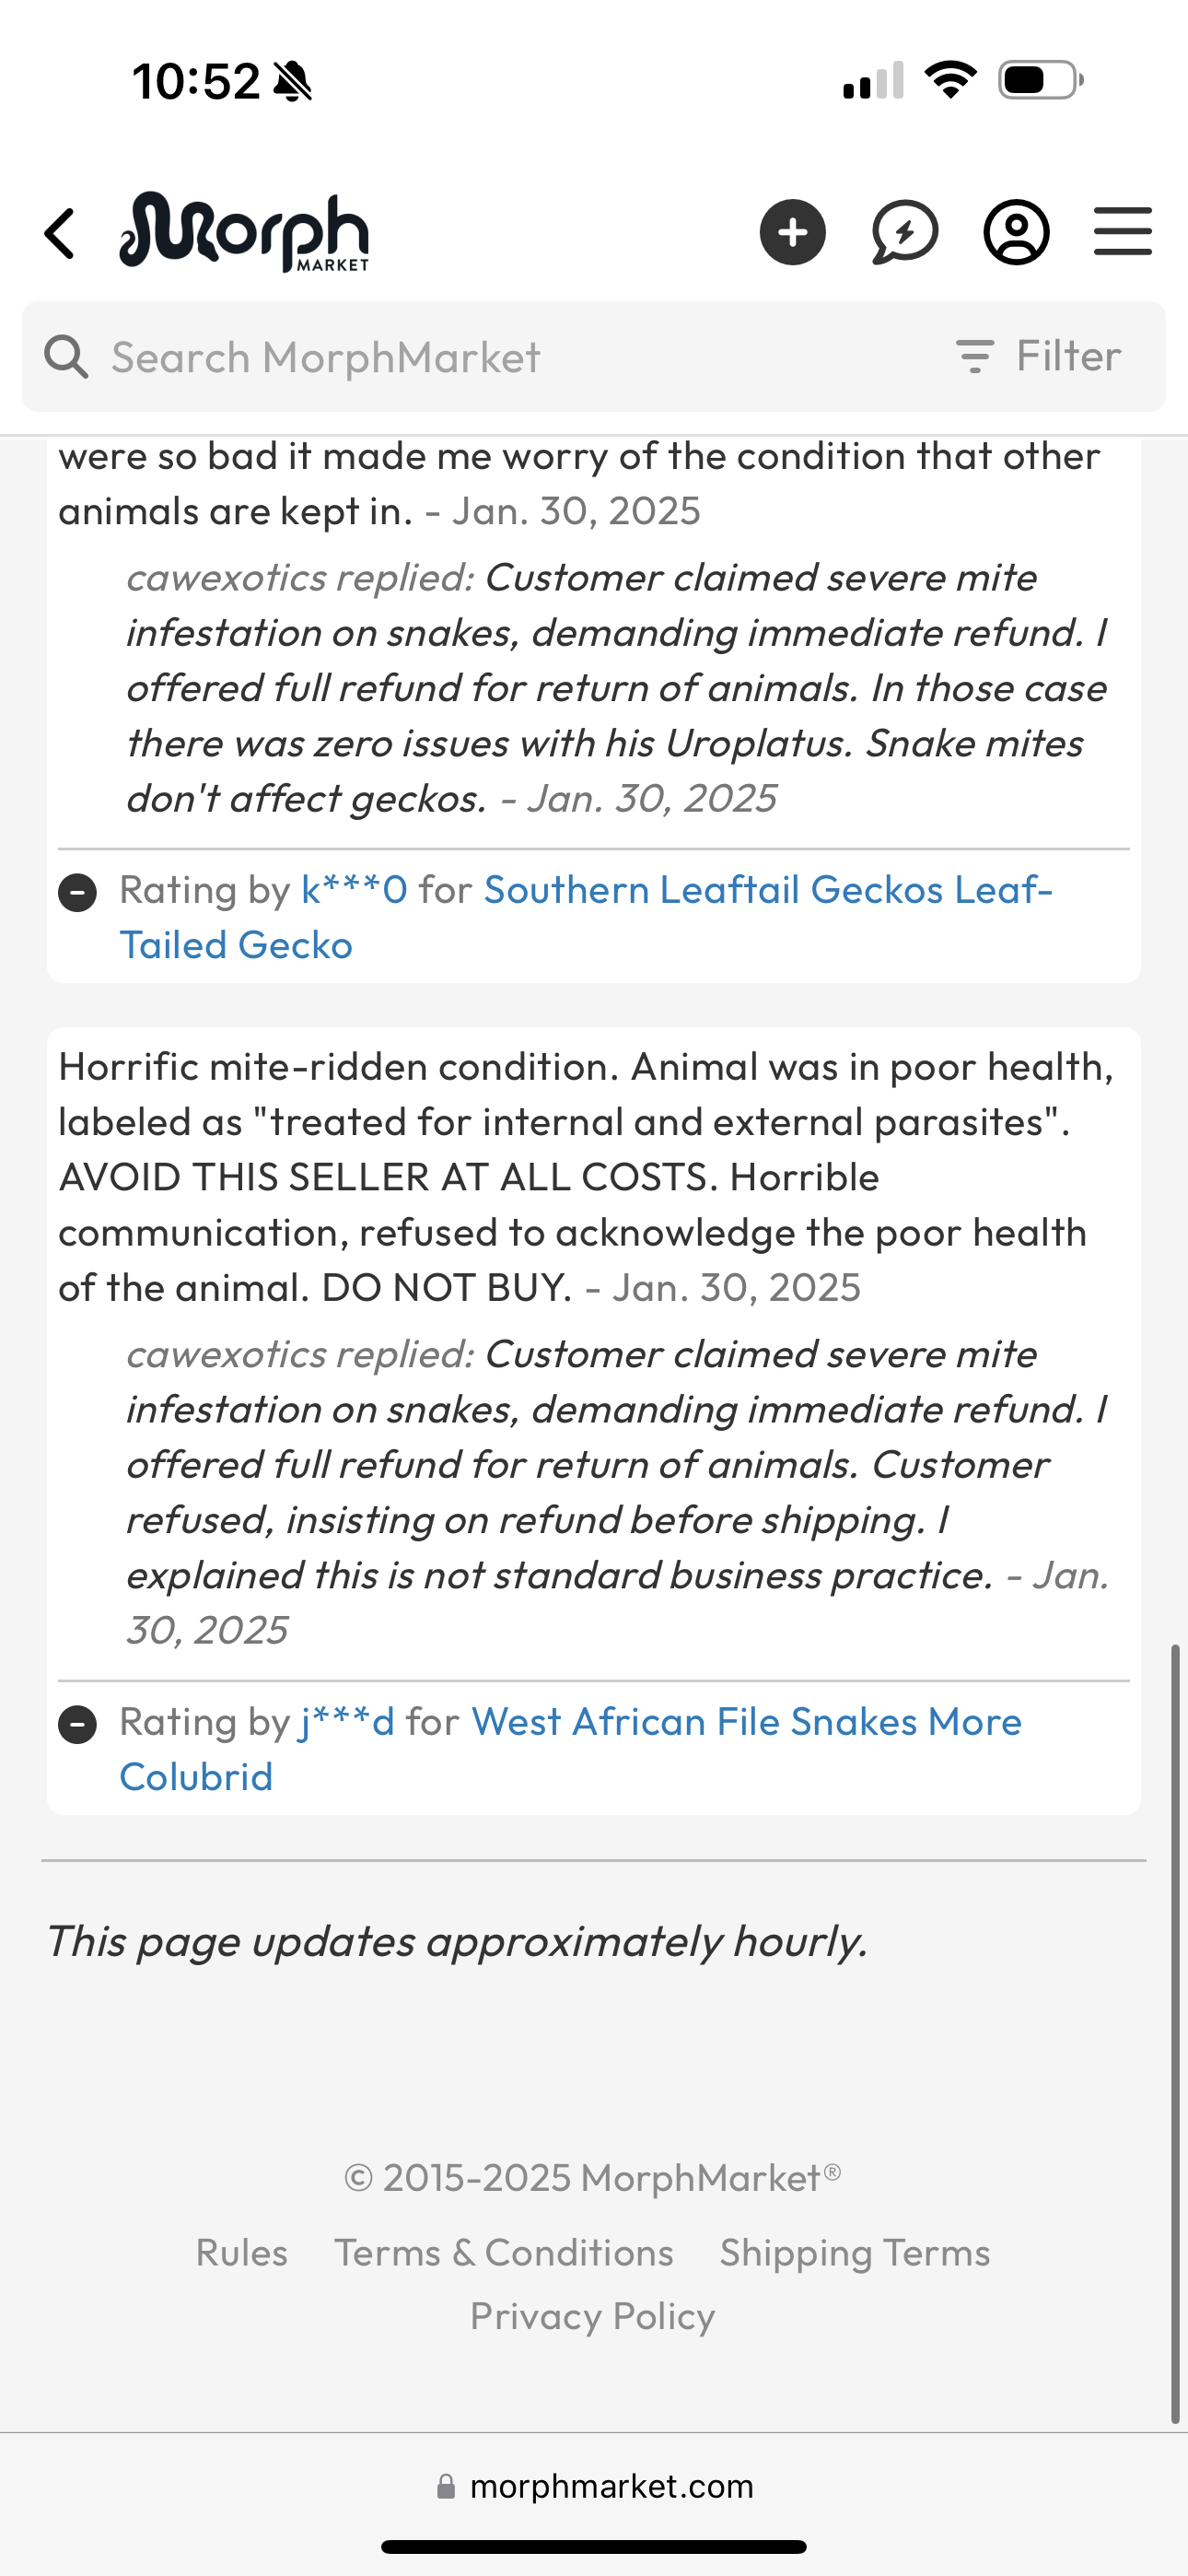
Task: Tap the morphmarket.com address bar
Action: 594,2486
